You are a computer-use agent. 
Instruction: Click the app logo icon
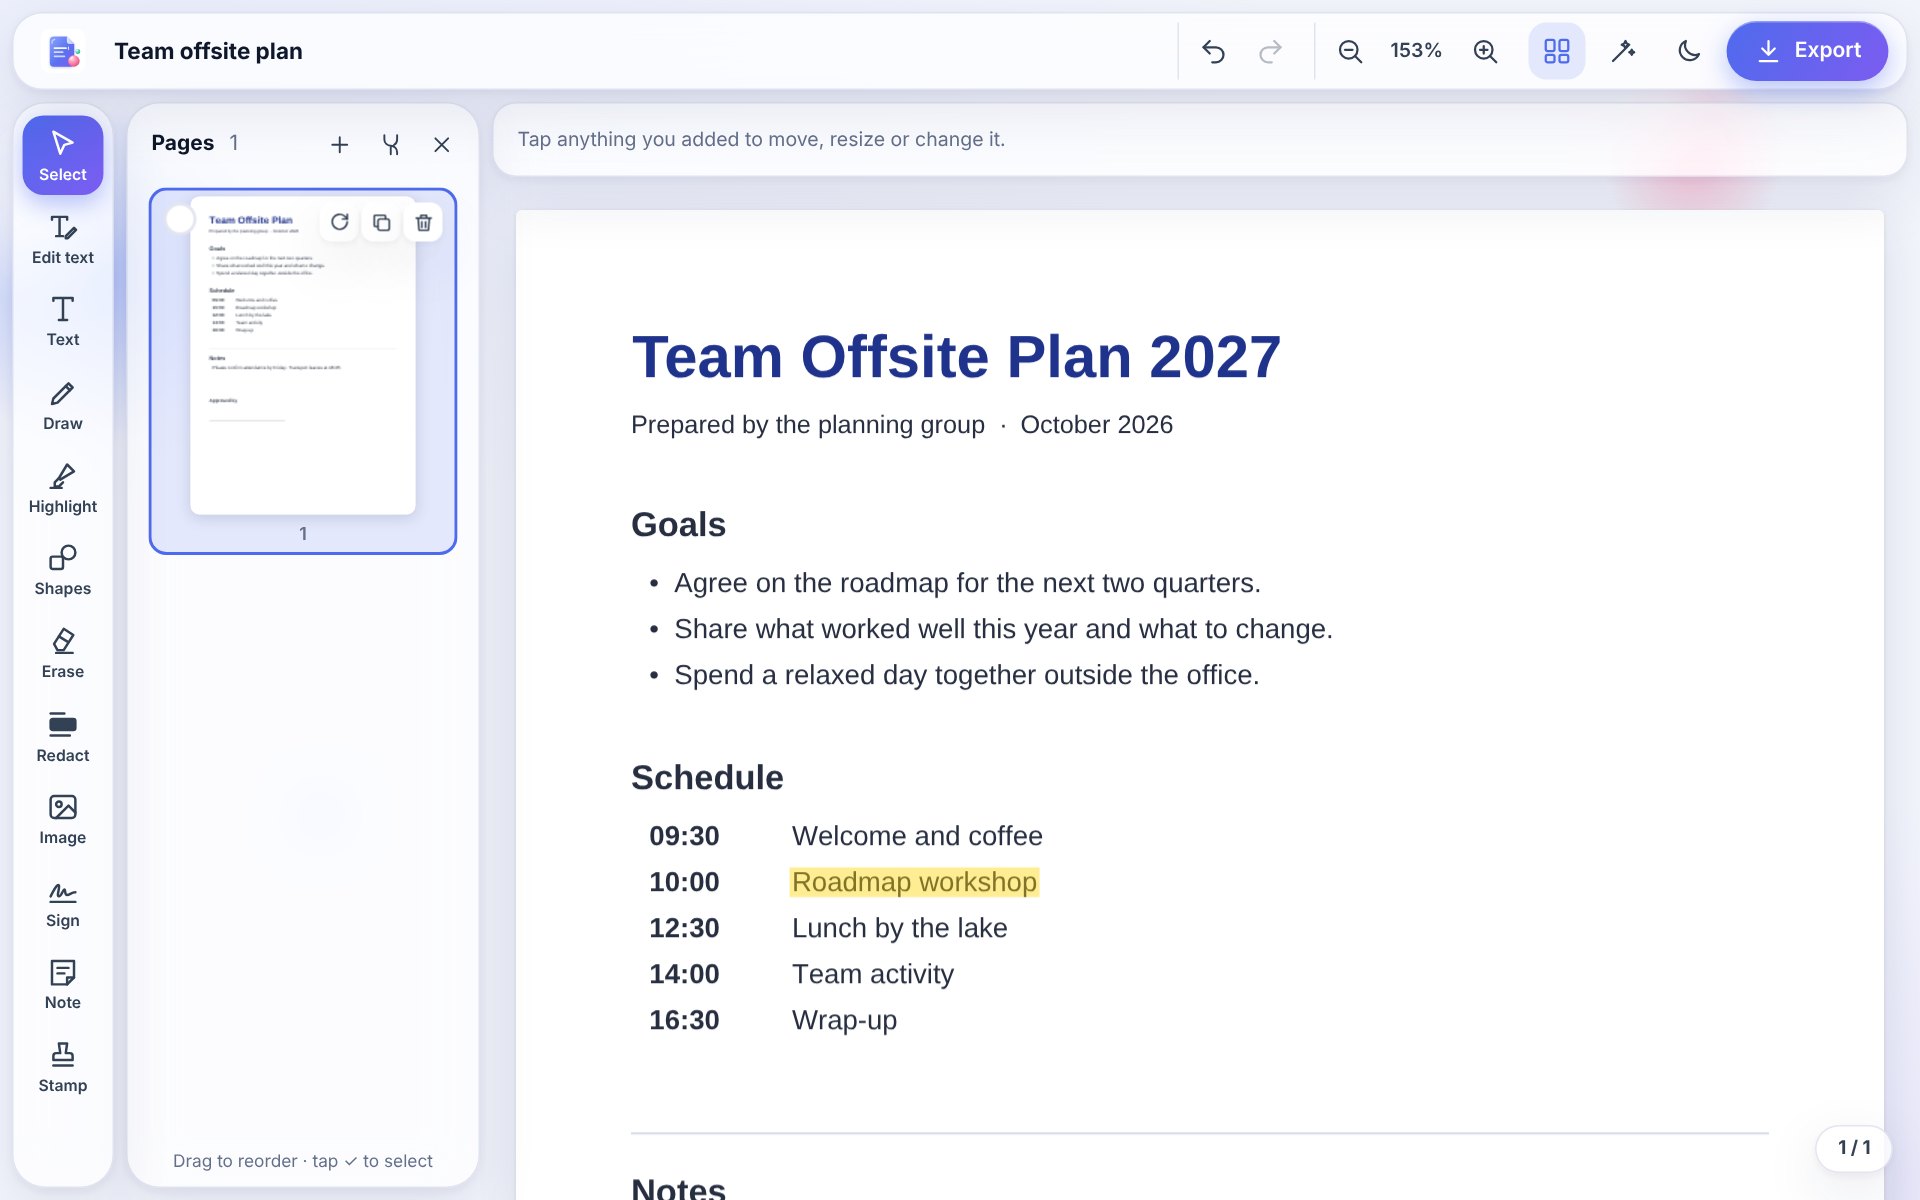pyautogui.click(x=64, y=51)
